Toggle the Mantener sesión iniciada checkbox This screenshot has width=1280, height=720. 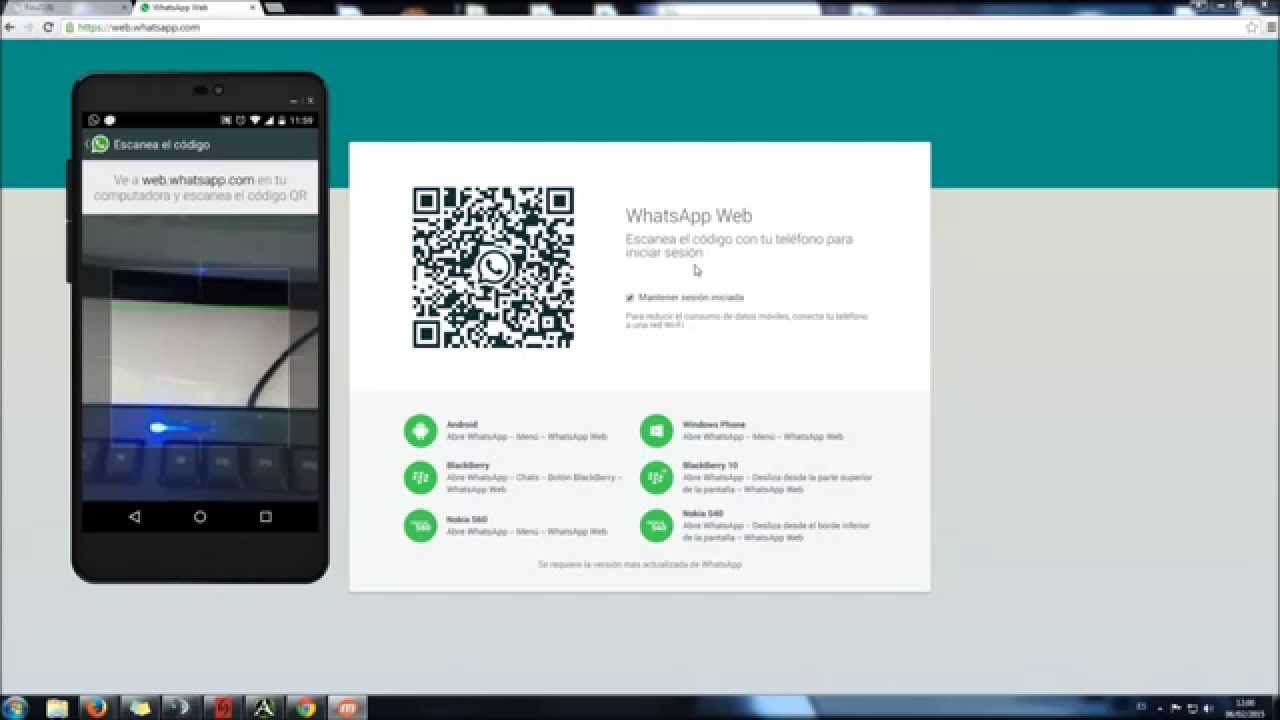point(630,298)
